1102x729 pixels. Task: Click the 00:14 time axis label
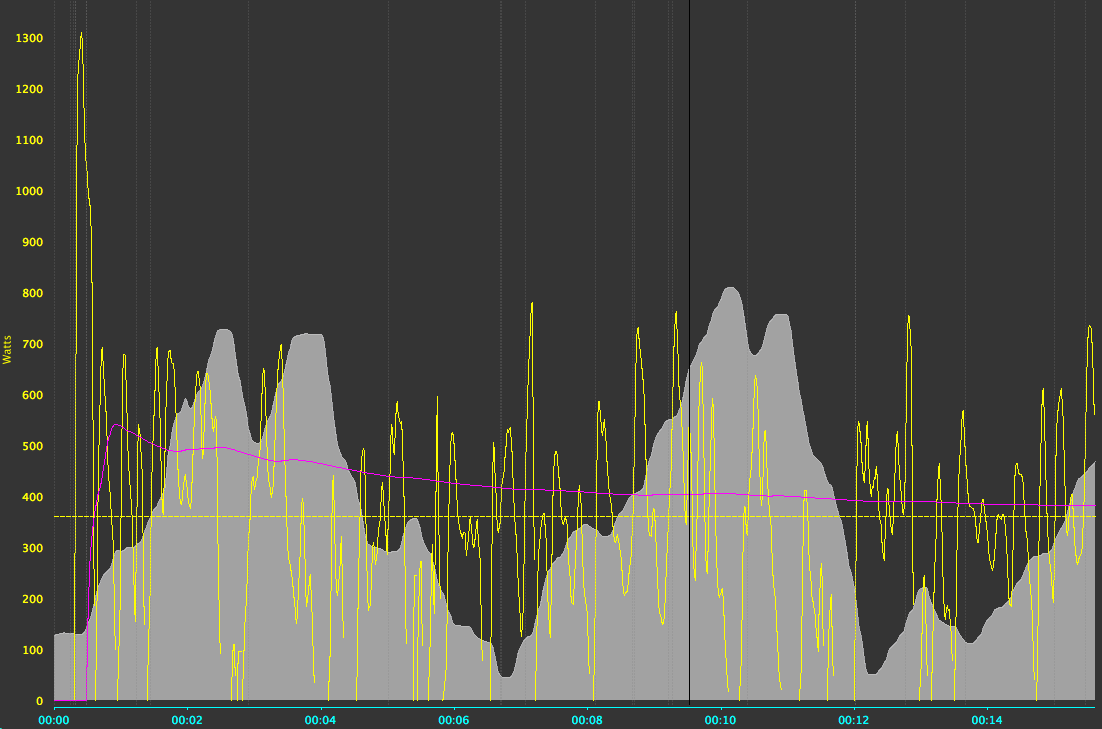987,719
